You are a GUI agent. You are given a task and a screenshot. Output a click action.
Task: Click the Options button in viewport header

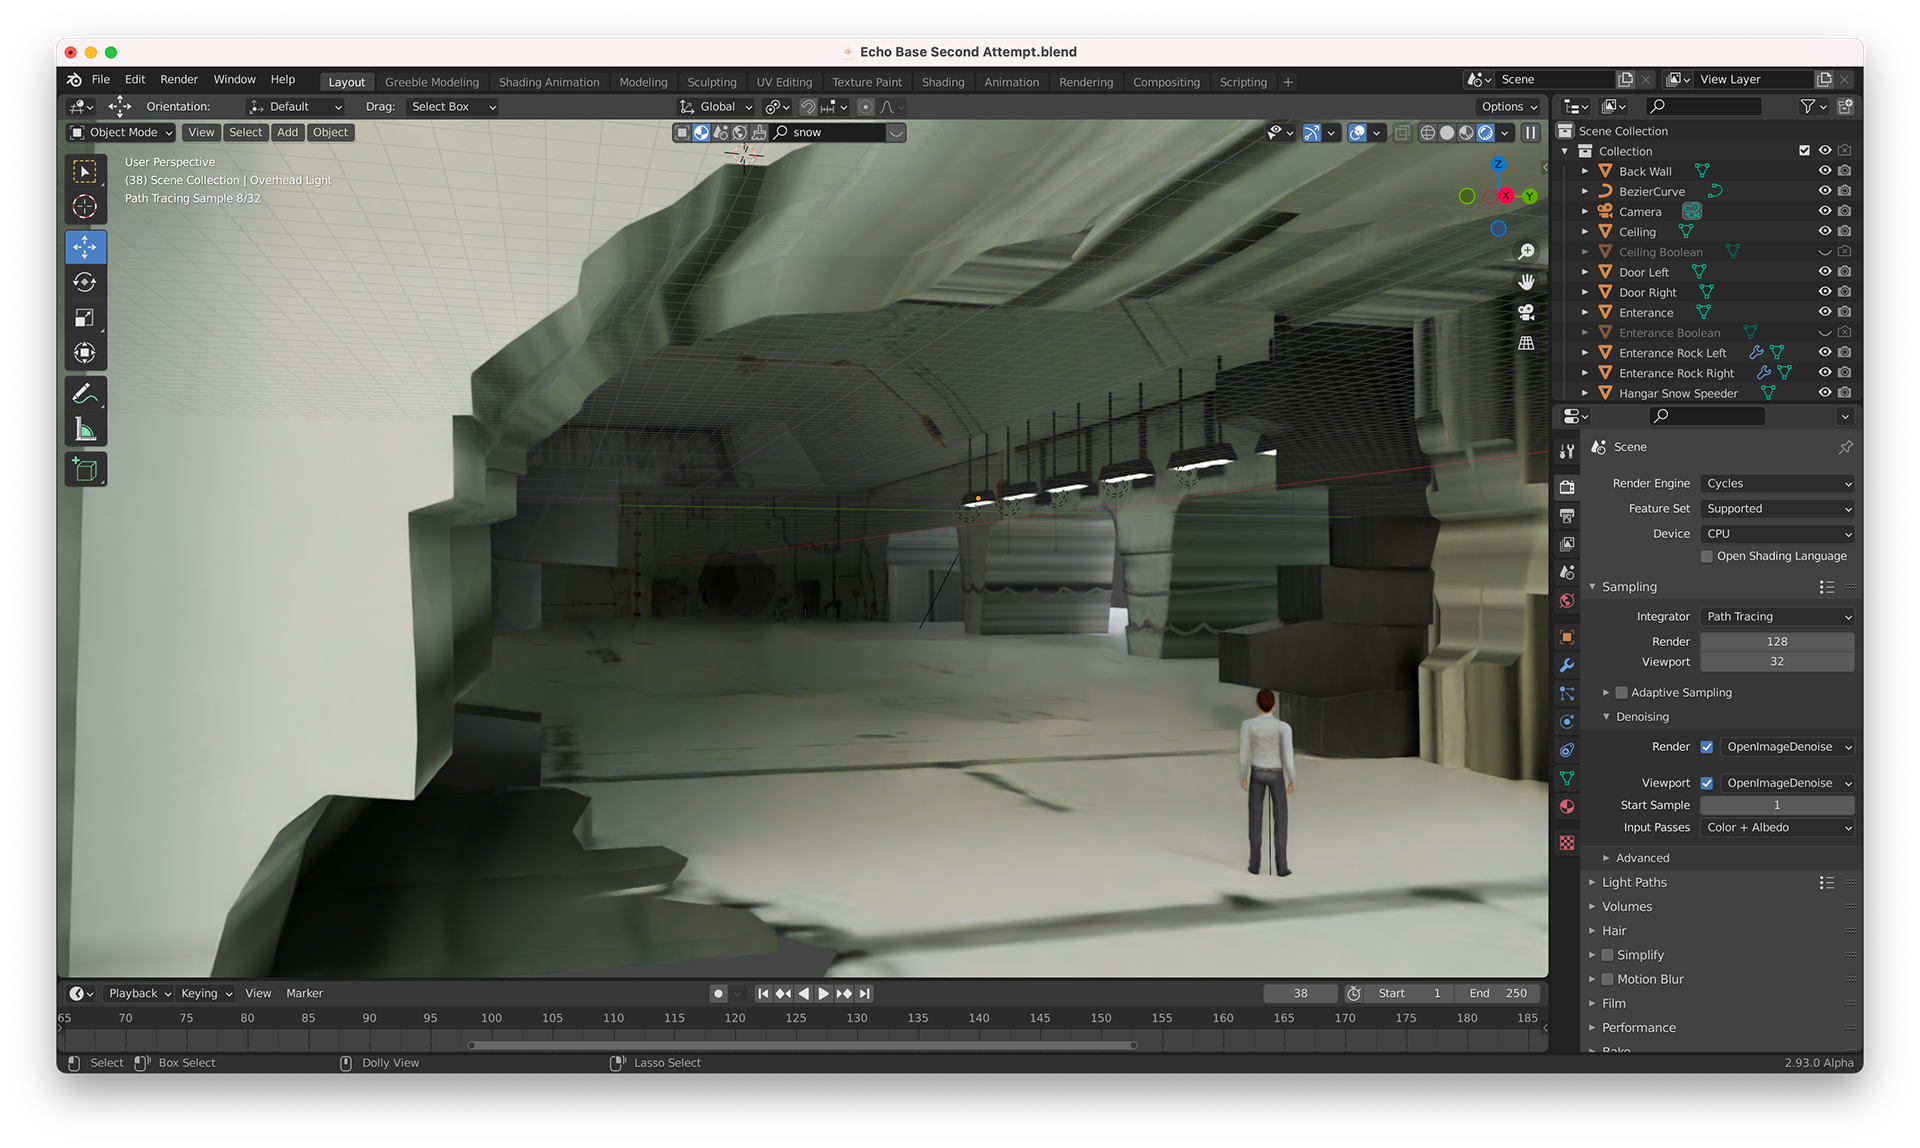[x=1509, y=107]
